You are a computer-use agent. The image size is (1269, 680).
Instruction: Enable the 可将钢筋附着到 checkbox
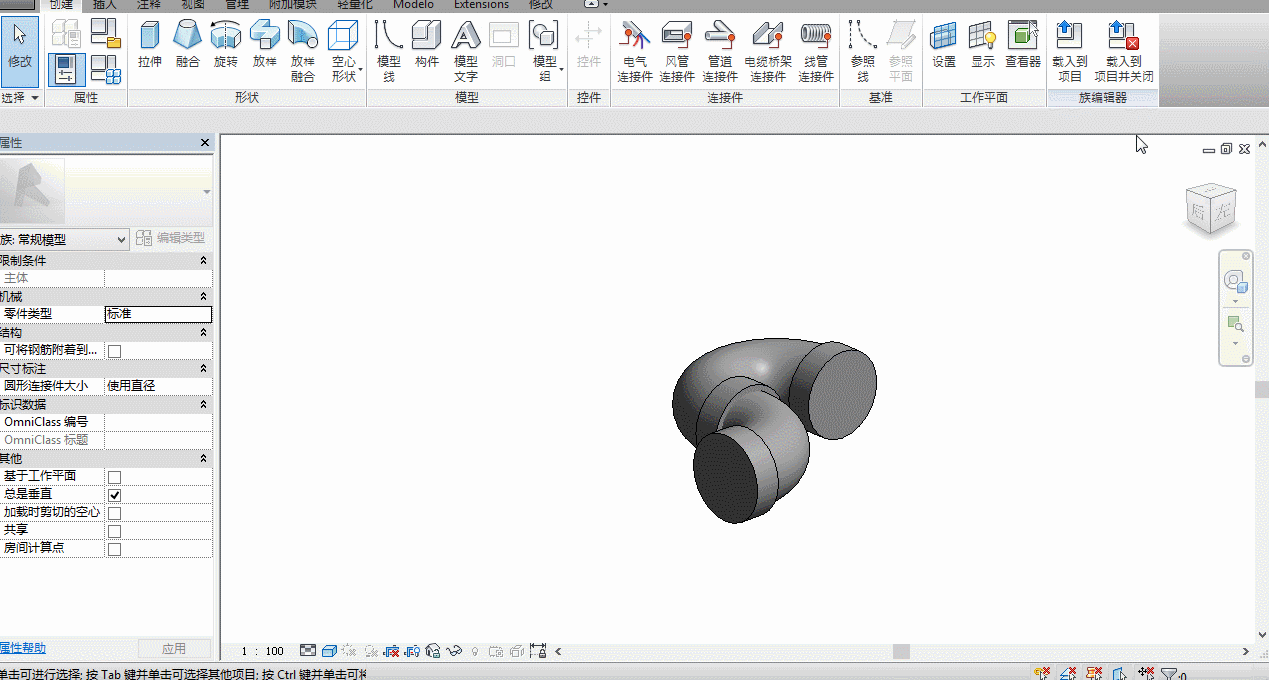click(114, 351)
